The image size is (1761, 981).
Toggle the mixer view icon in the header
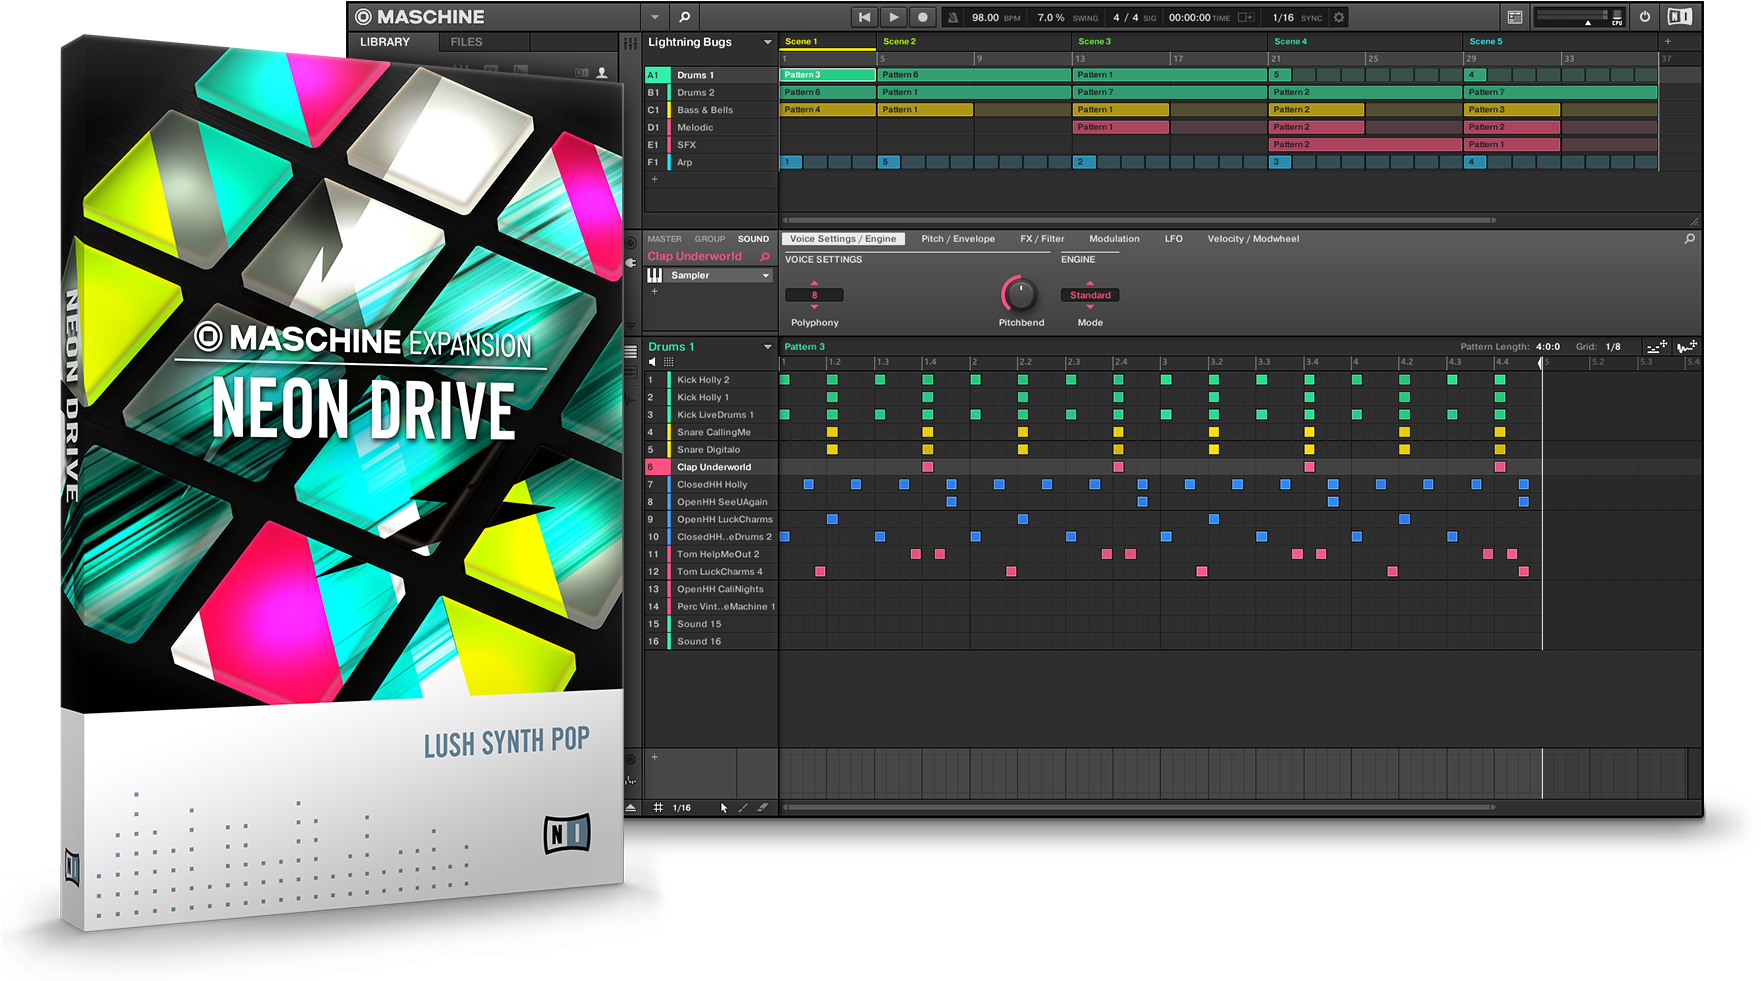[x=1515, y=17]
